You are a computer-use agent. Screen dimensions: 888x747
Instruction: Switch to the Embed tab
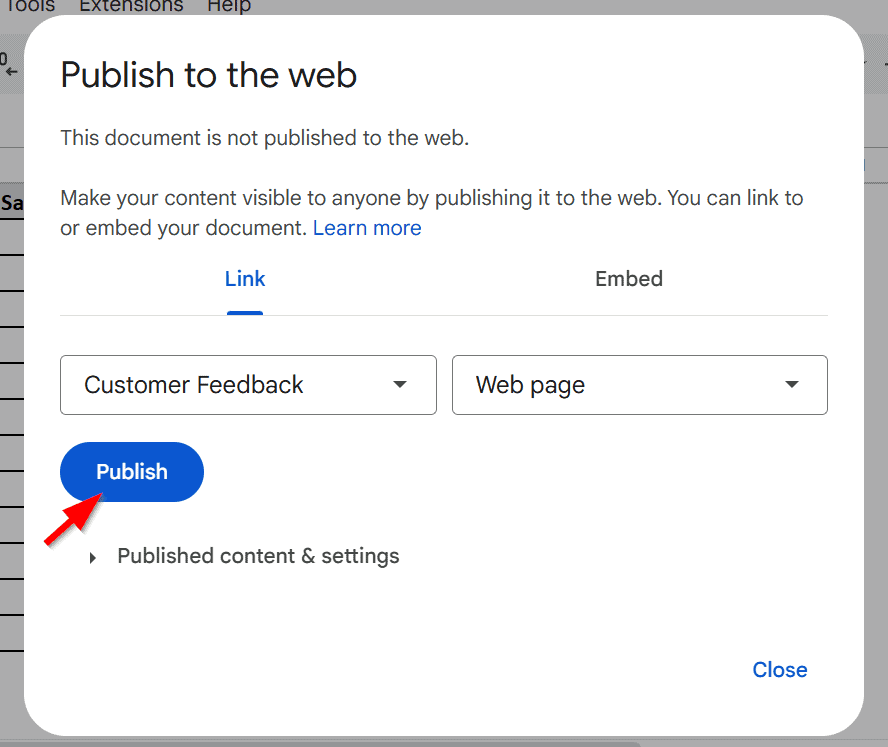629,279
